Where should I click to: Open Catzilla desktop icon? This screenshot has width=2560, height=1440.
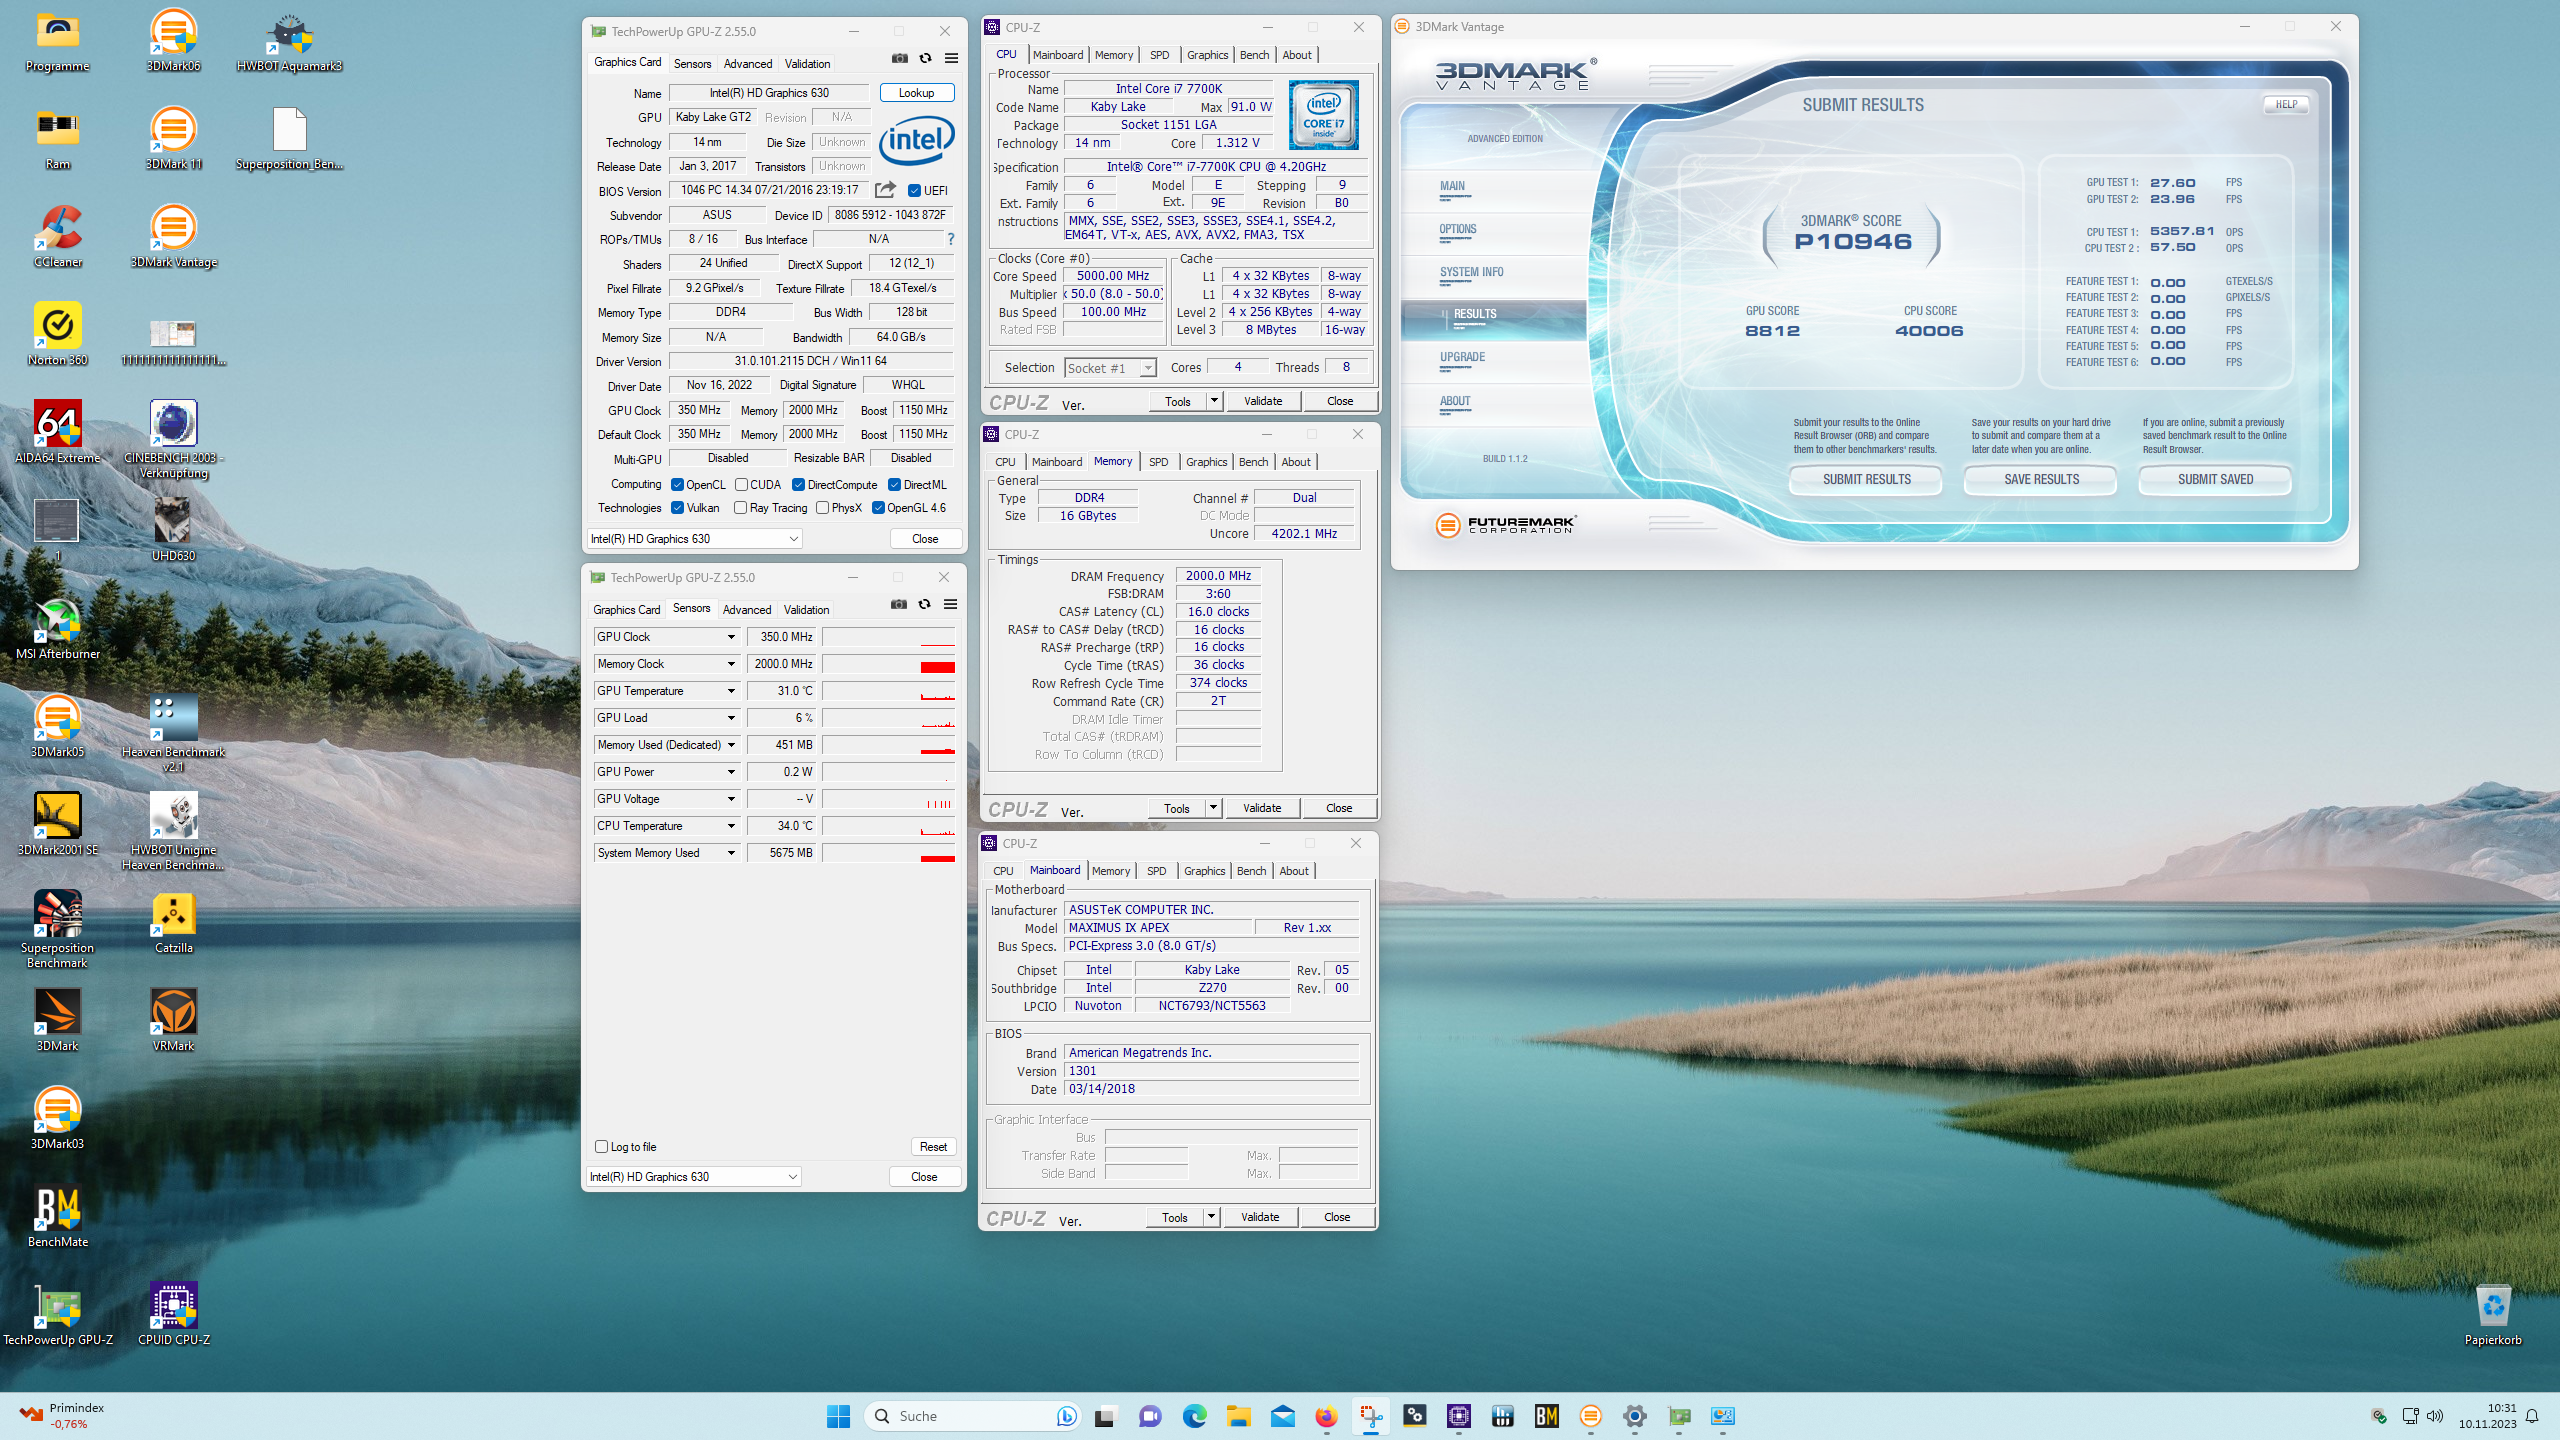point(173,923)
